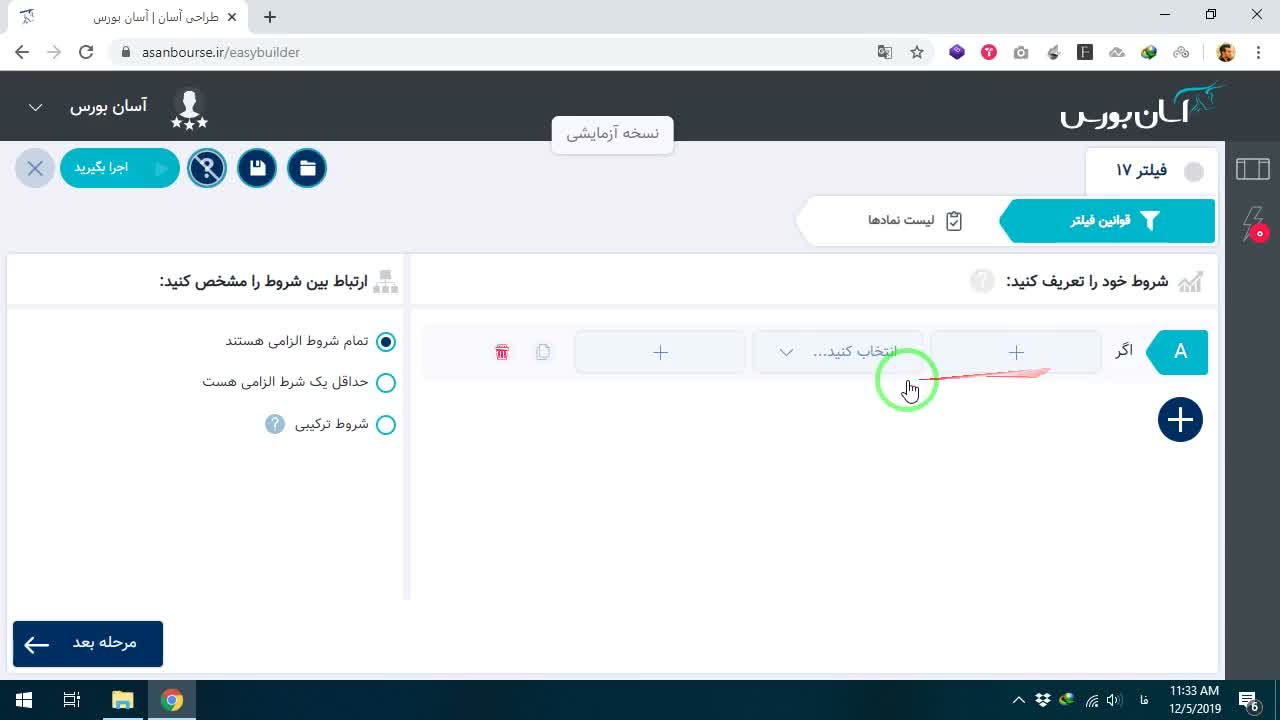Open the user avatar with stars
Image resolution: width=1280 pixels, height=720 pixels.
(x=189, y=109)
